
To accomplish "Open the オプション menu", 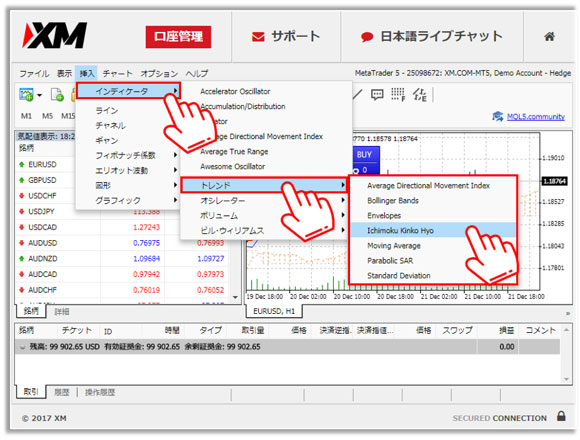I will pyautogui.click(x=159, y=74).
